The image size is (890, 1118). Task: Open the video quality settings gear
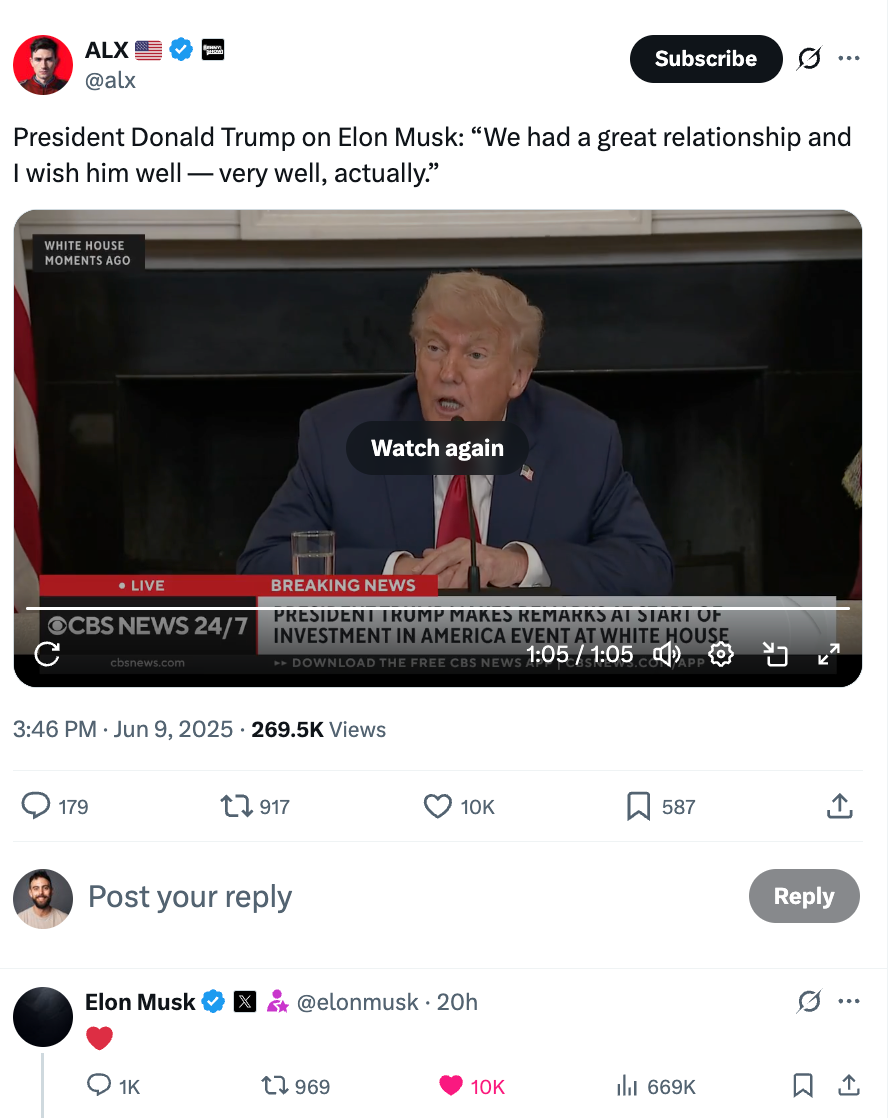pyautogui.click(x=720, y=654)
